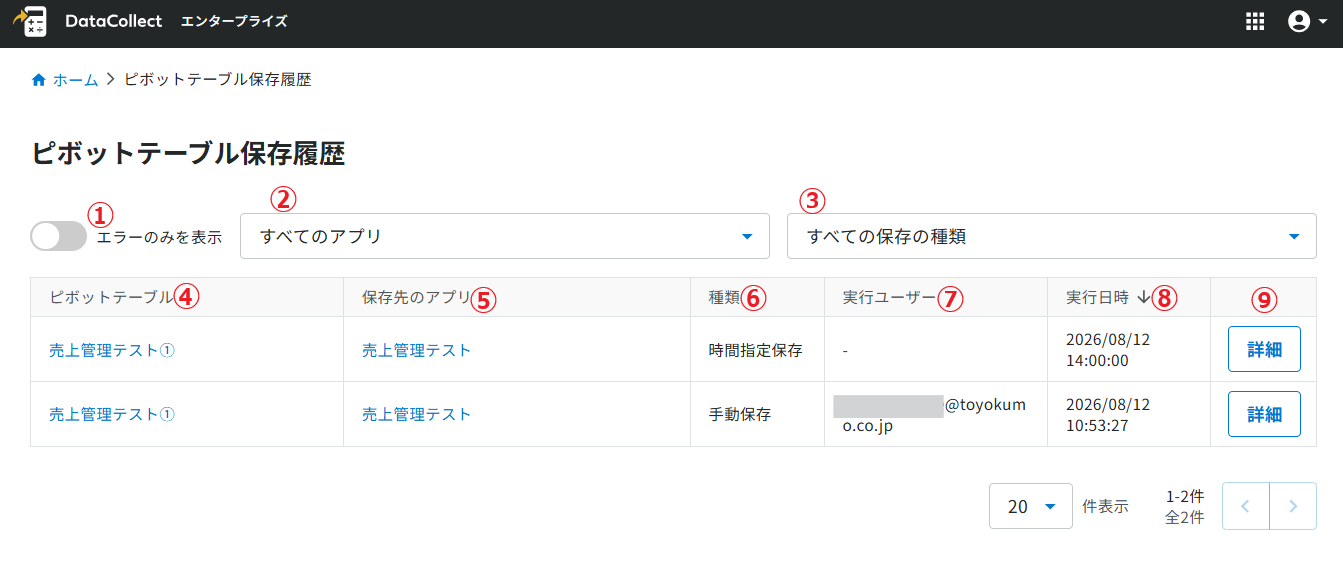Open the 20 件表示 page size dropdown
The width and height of the screenshot is (1343, 573).
pos(1031,506)
